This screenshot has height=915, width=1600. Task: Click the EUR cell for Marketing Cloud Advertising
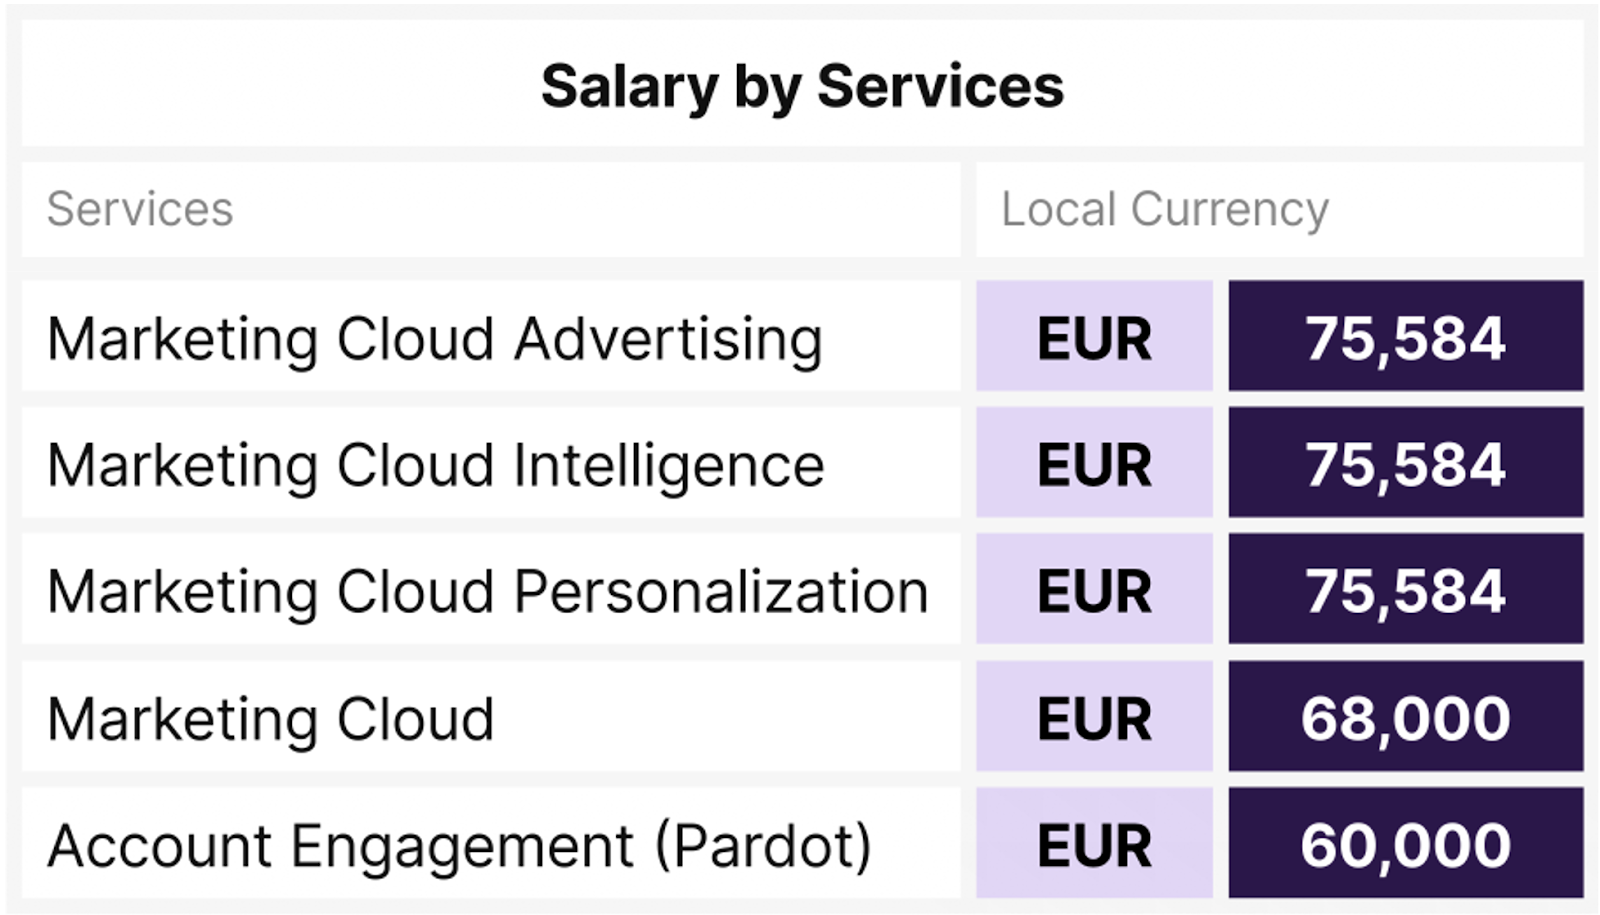point(1094,338)
